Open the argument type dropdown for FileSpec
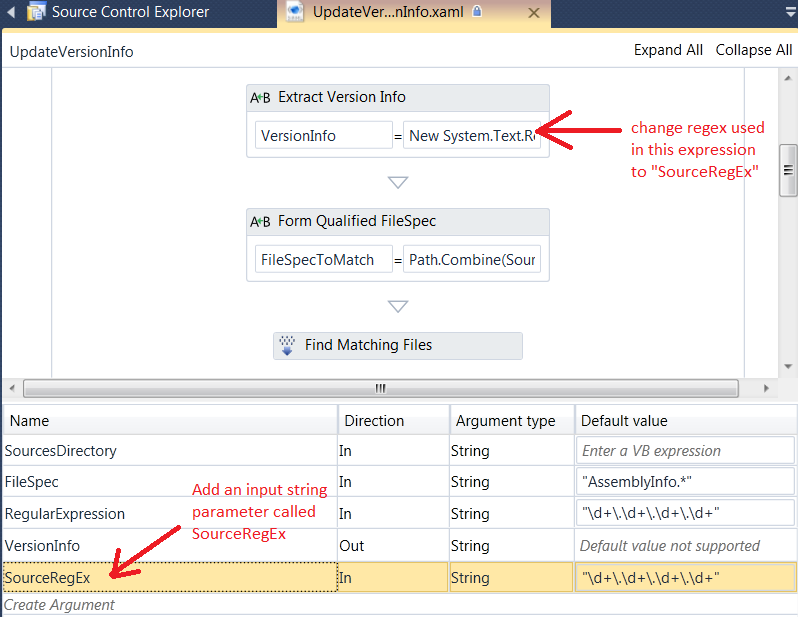 click(512, 482)
